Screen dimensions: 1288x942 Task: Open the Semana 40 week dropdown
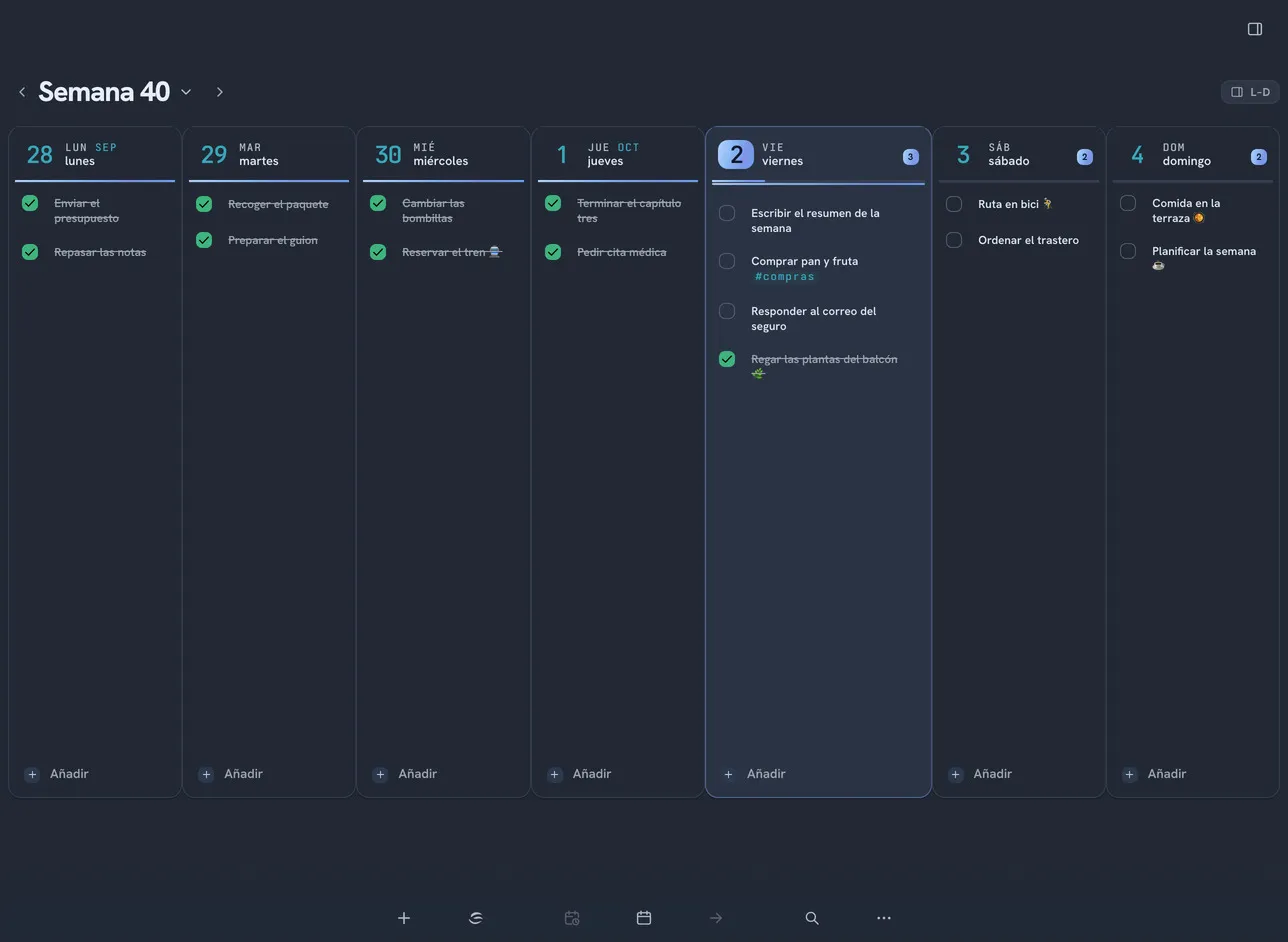186,92
